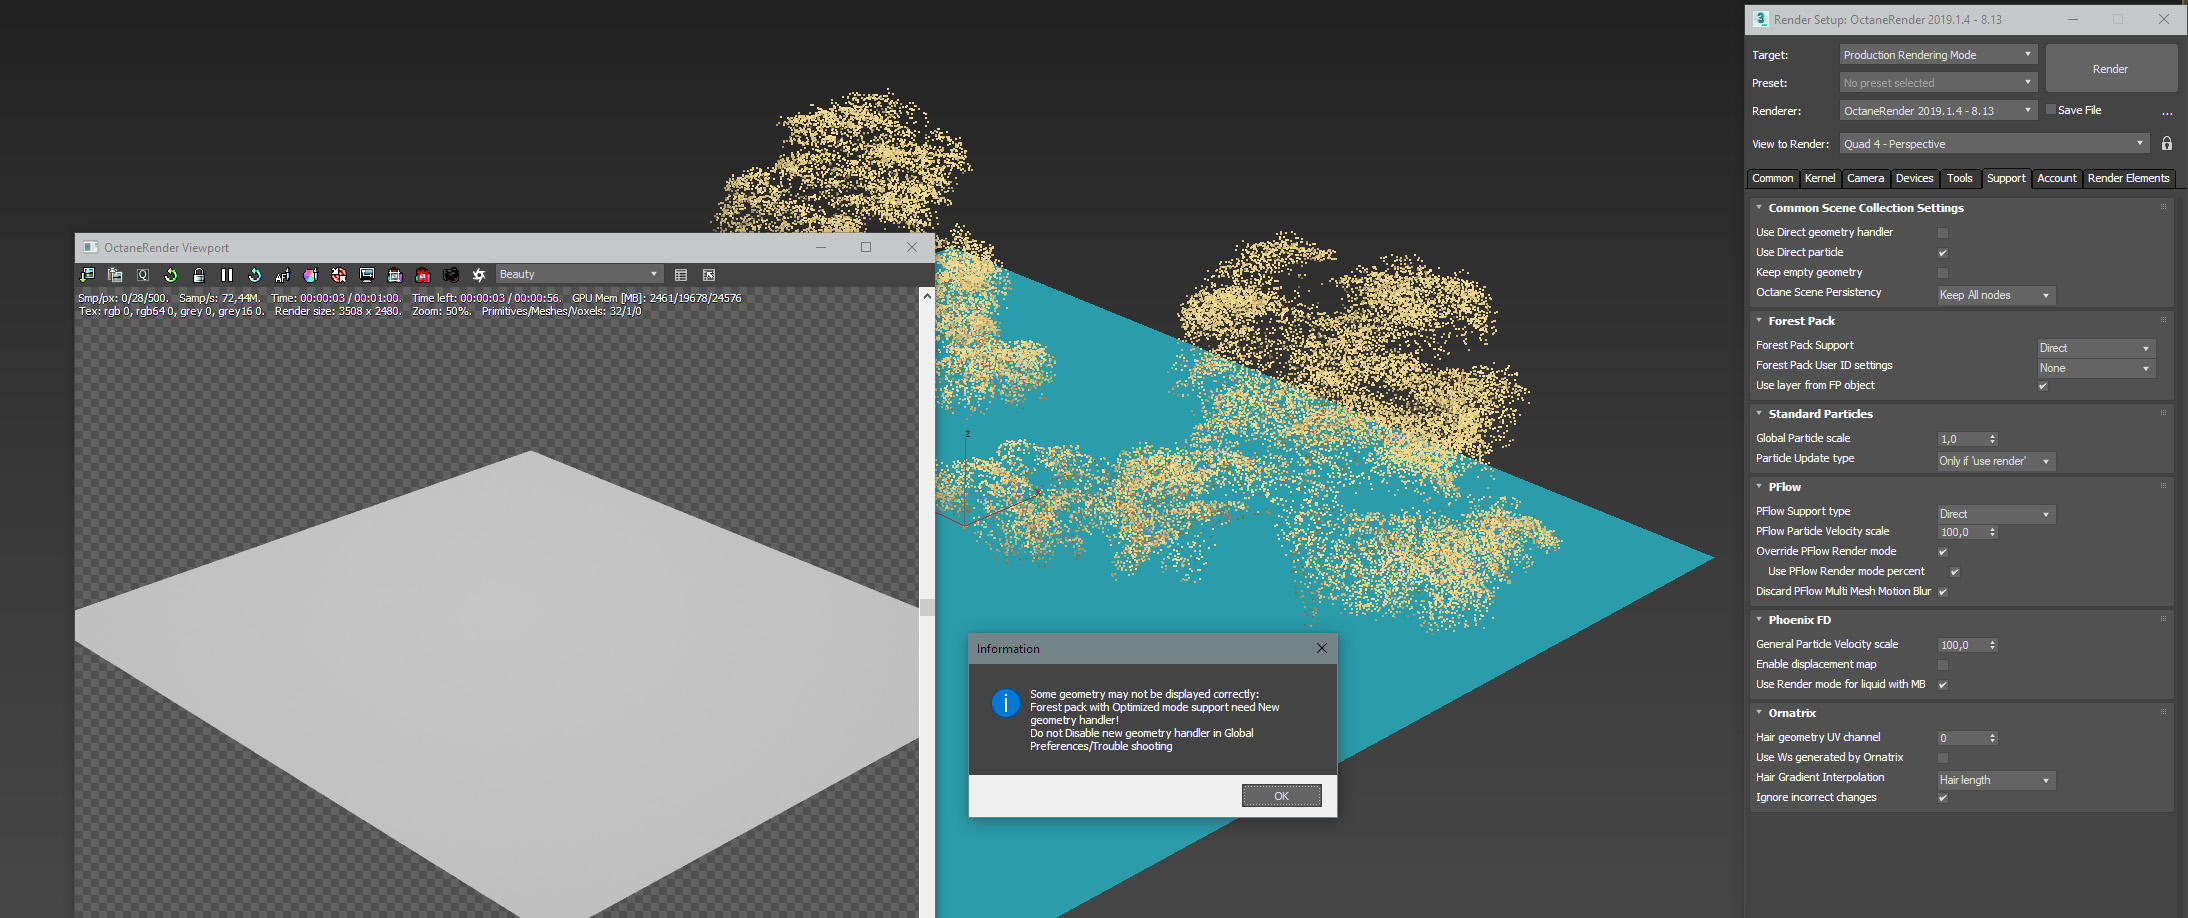
Task: Click the ellipsis button beside Save File
Action: point(2167,112)
